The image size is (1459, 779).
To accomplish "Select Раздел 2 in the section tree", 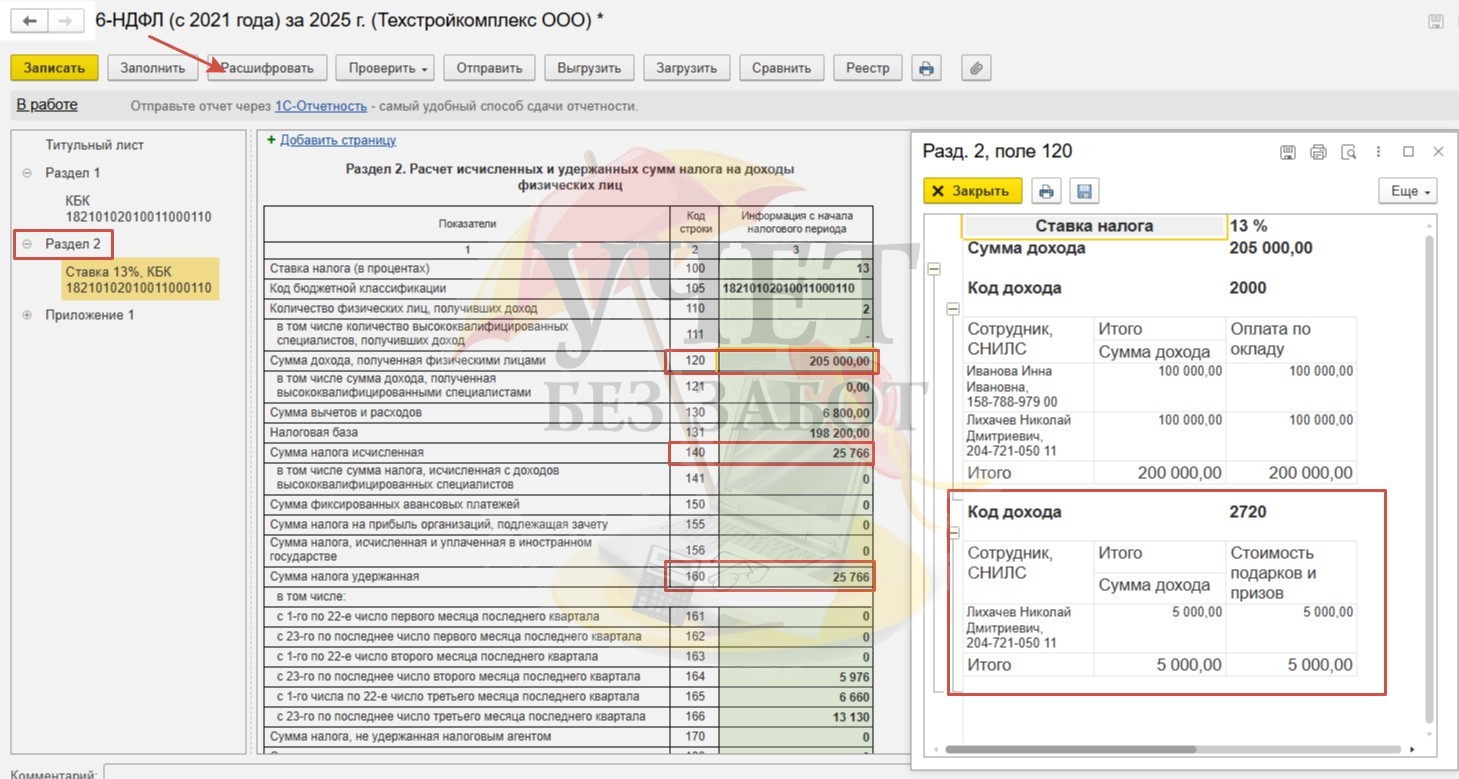I will tap(73, 243).
